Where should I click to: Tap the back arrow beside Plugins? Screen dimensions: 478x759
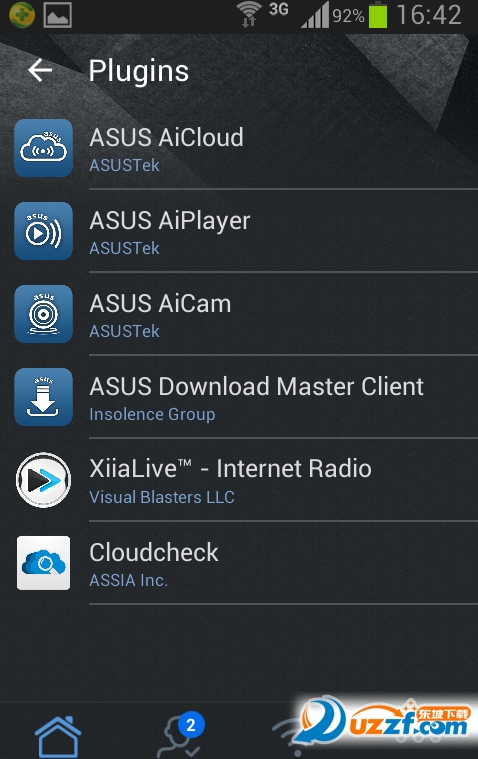40,70
